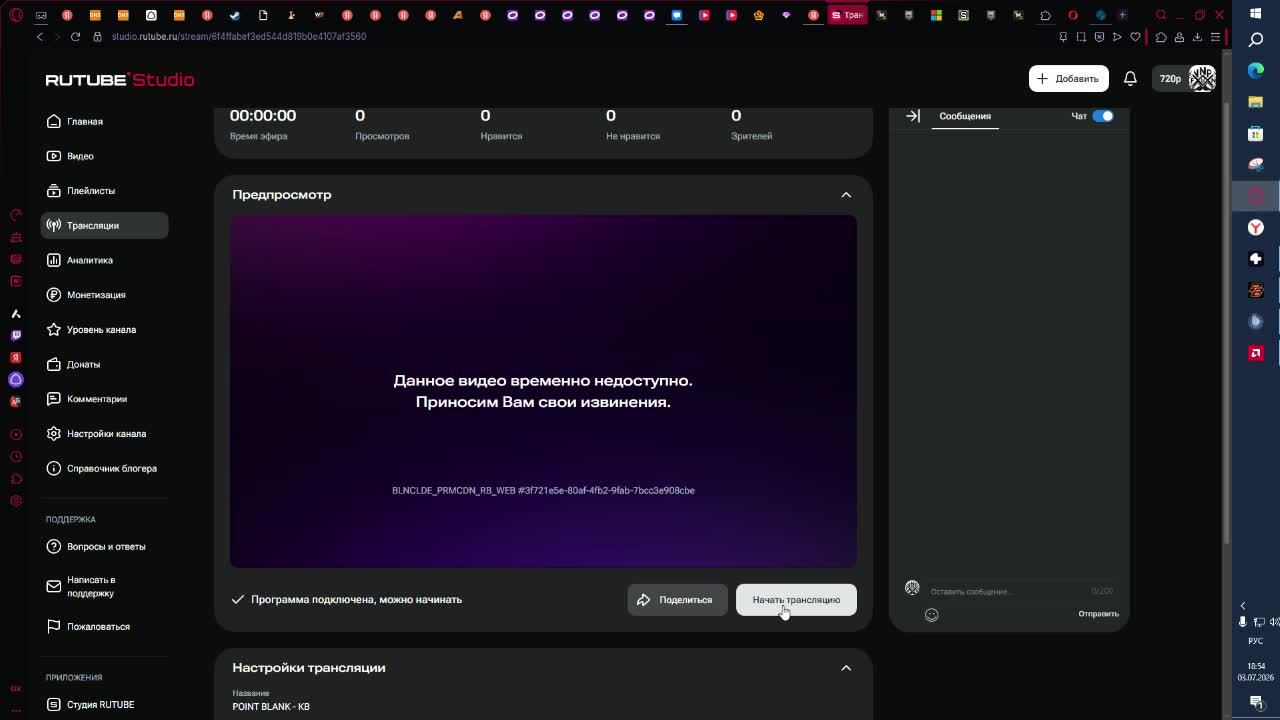Image resolution: width=1280 pixels, height=720 pixels.
Task: Open Справочник блогера
Action: pyautogui.click(x=104, y=468)
